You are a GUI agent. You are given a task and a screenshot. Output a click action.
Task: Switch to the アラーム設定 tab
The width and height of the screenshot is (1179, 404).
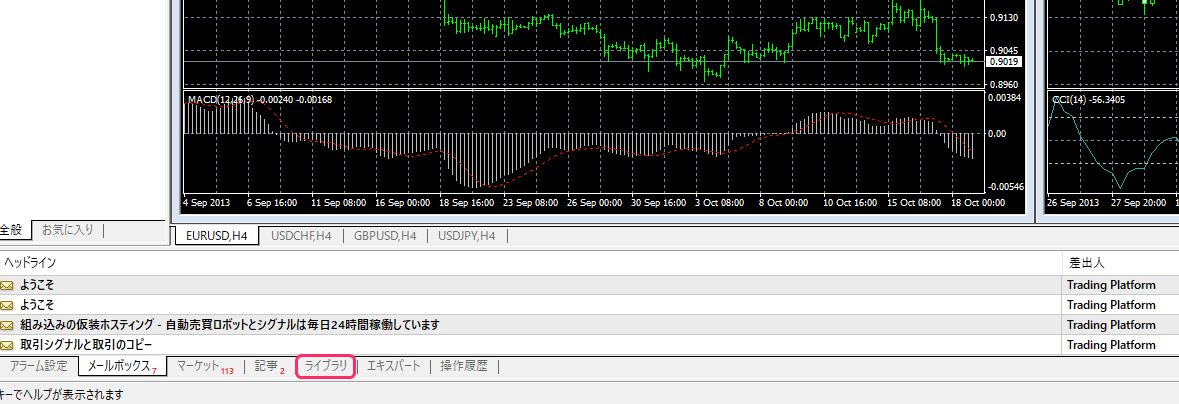[x=38, y=366]
